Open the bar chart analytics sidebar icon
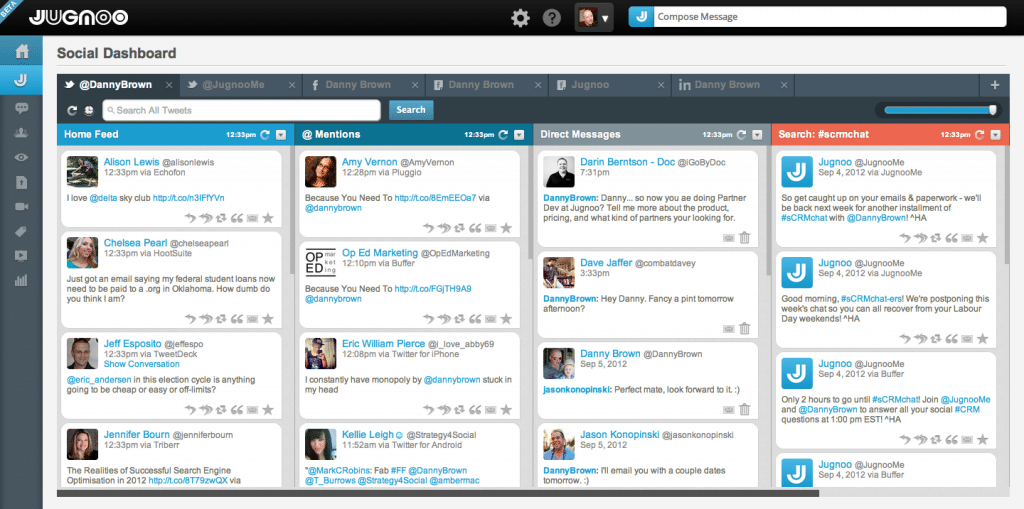 21,279
